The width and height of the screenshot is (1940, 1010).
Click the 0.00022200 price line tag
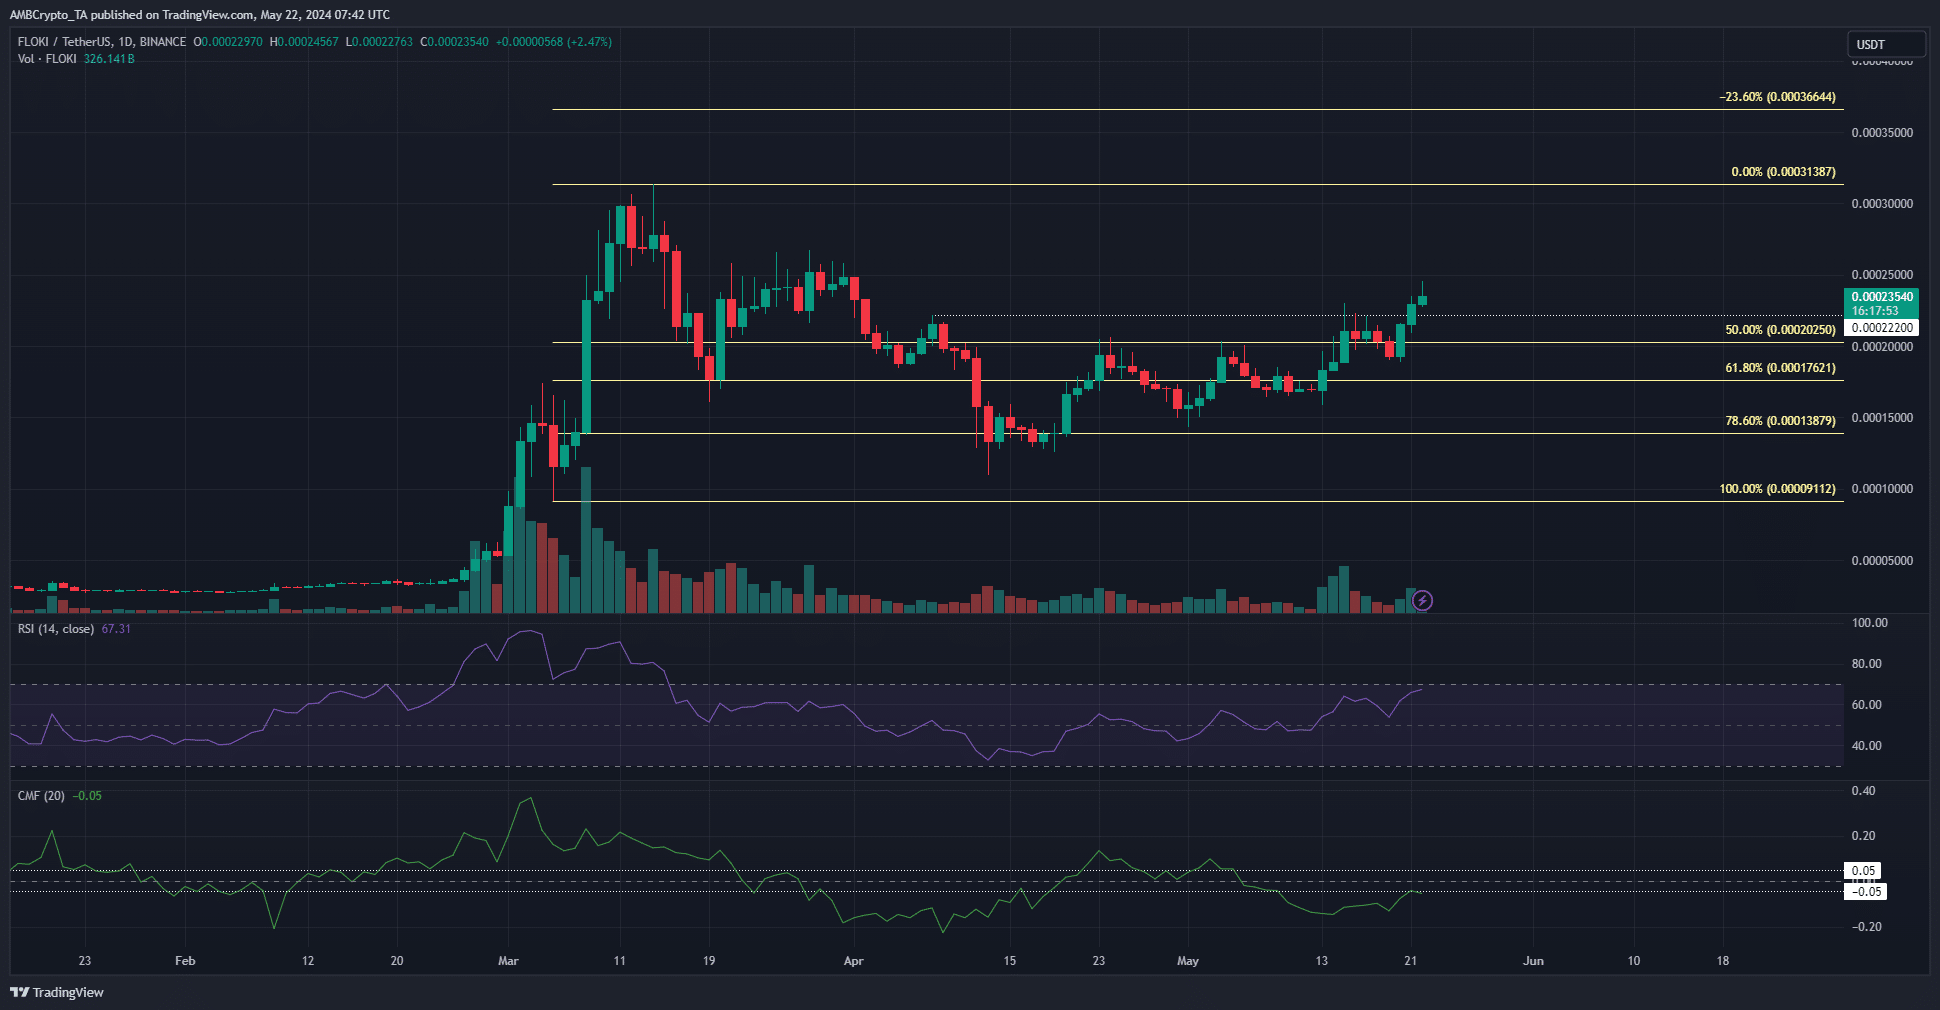click(1881, 328)
